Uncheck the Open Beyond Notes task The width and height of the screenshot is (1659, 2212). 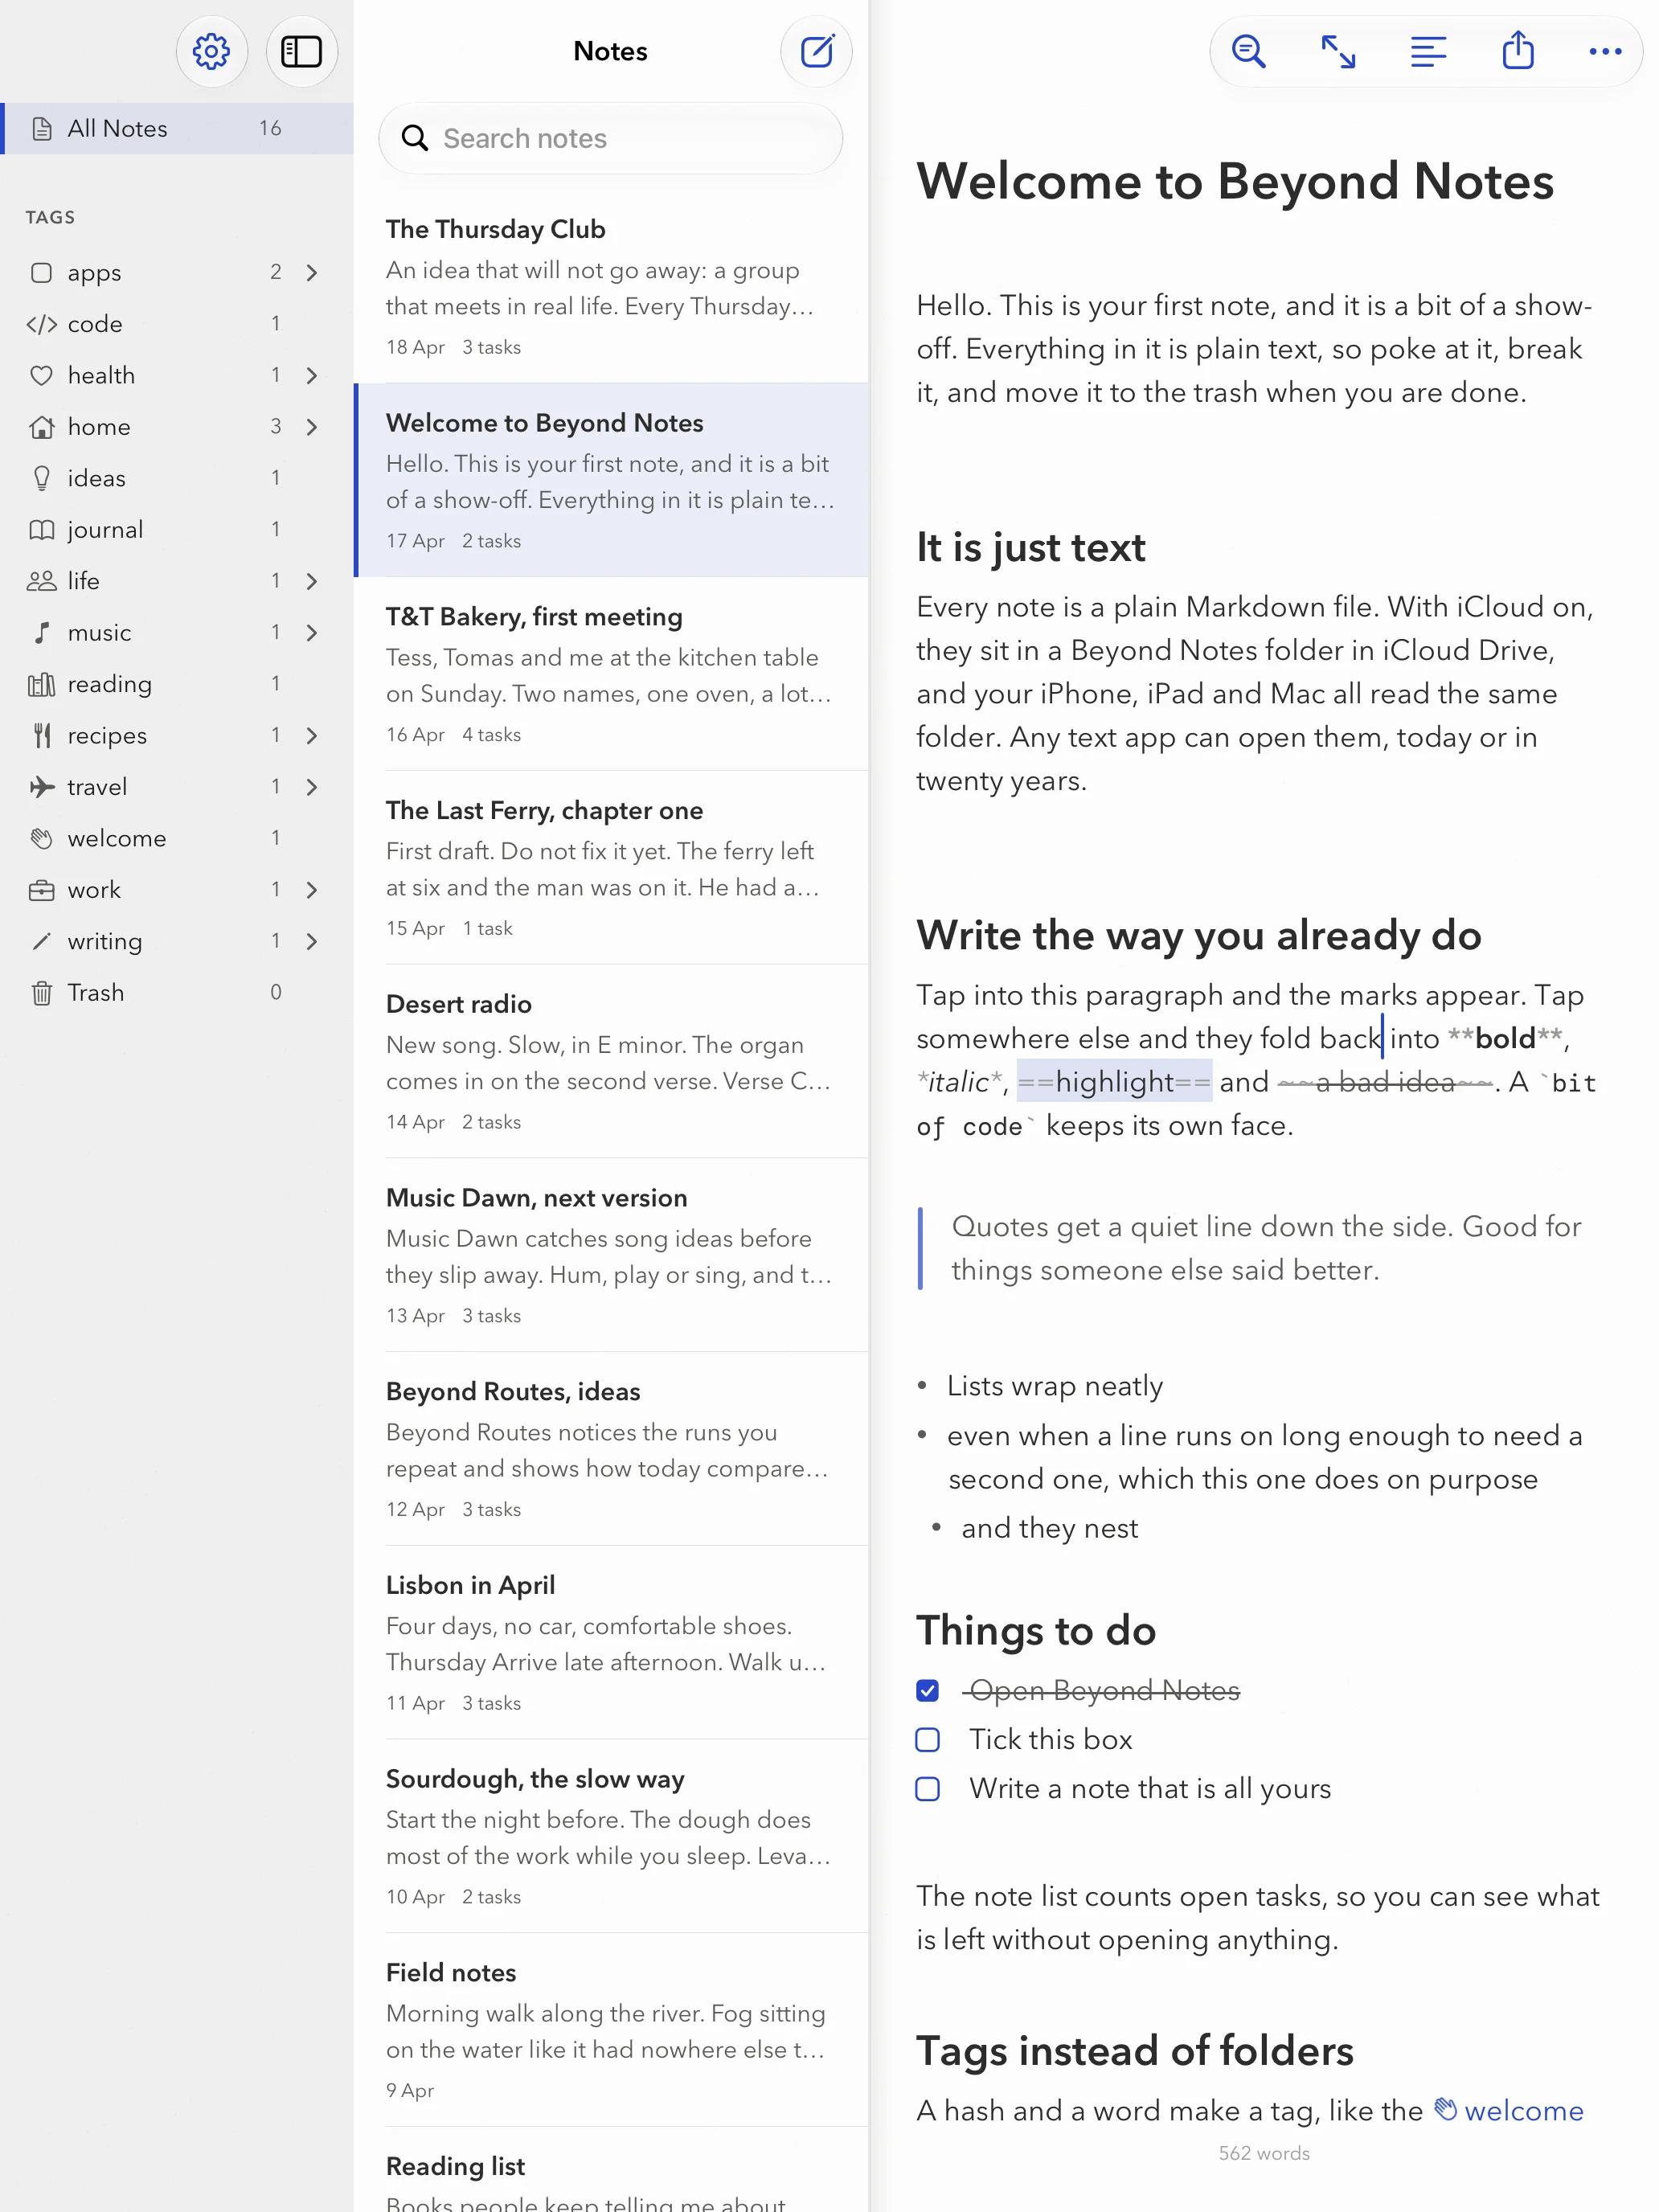tap(928, 1691)
